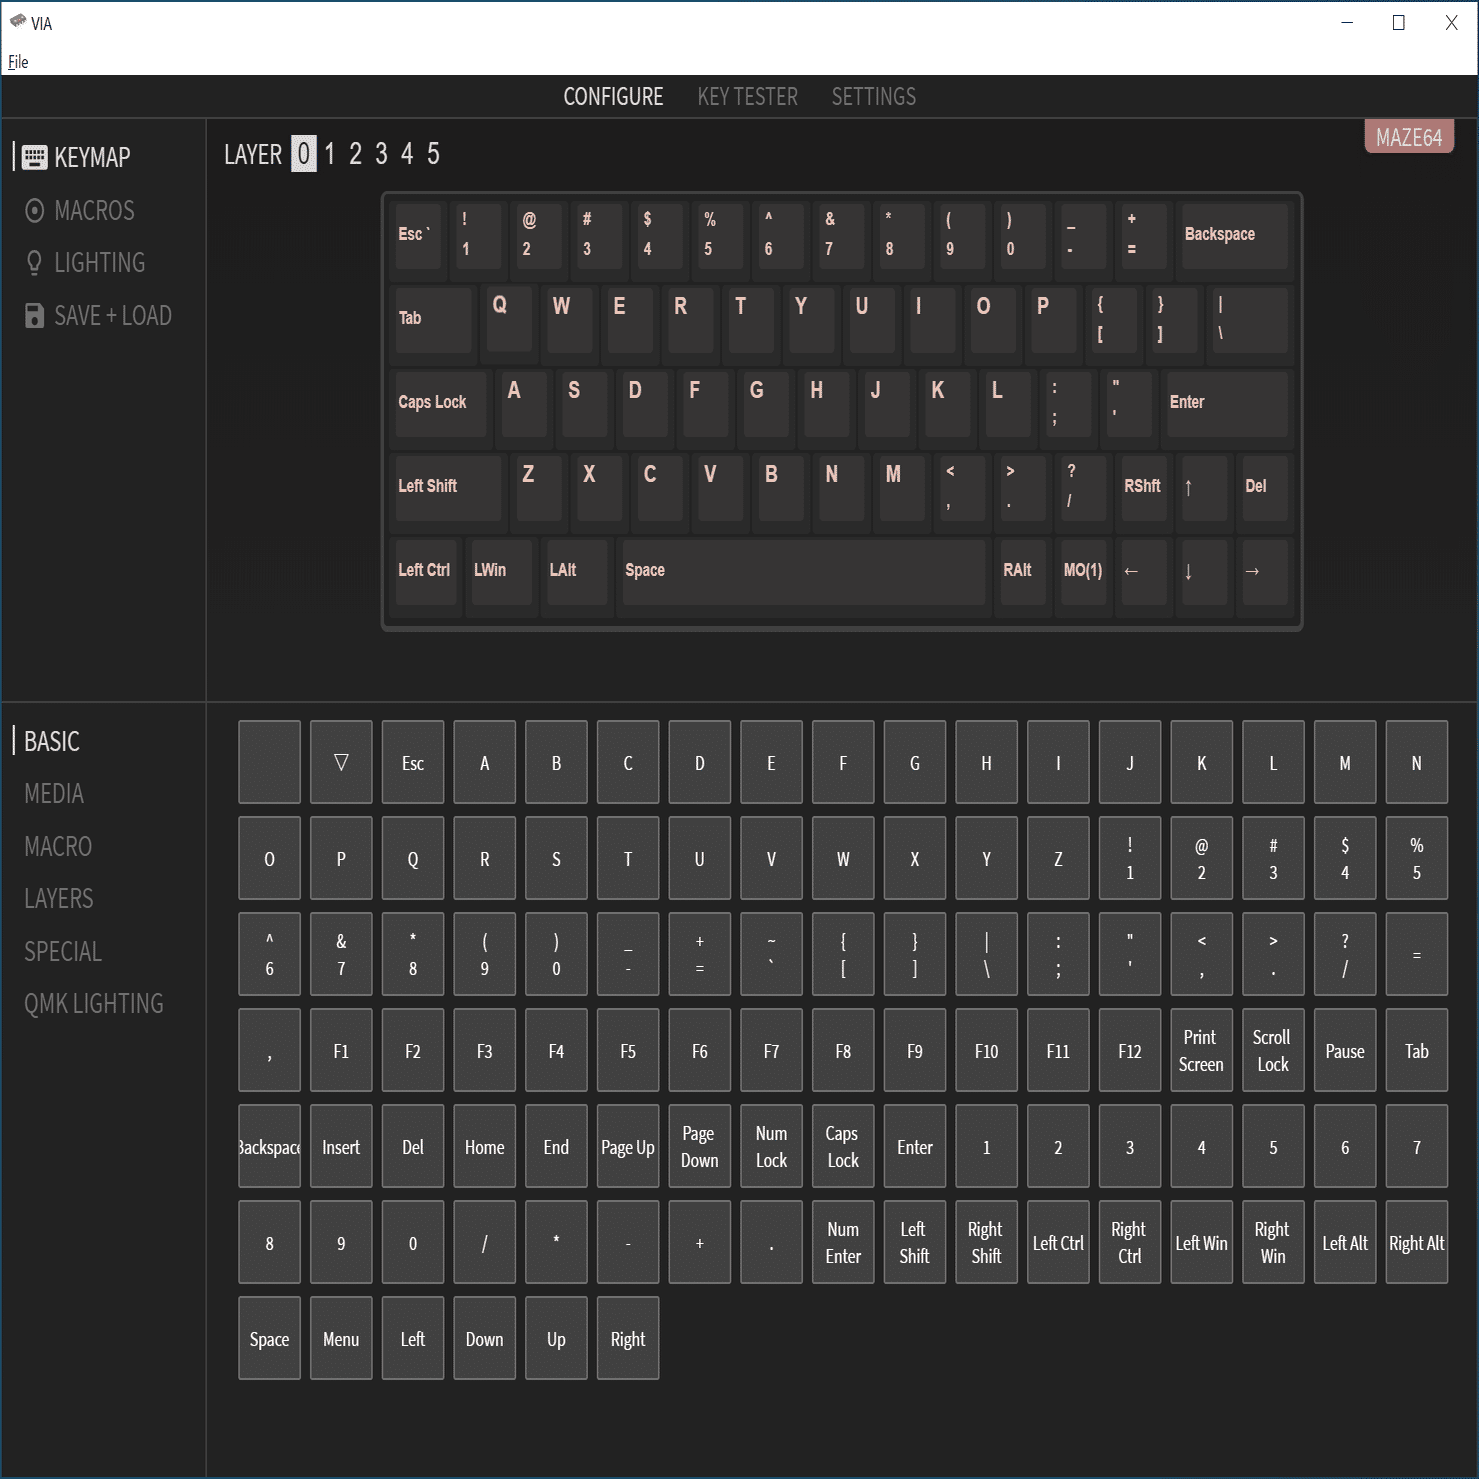The height and width of the screenshot is (1479, 1479).
Task: Select the Tab key on keyboard layout
Action: 433,319
